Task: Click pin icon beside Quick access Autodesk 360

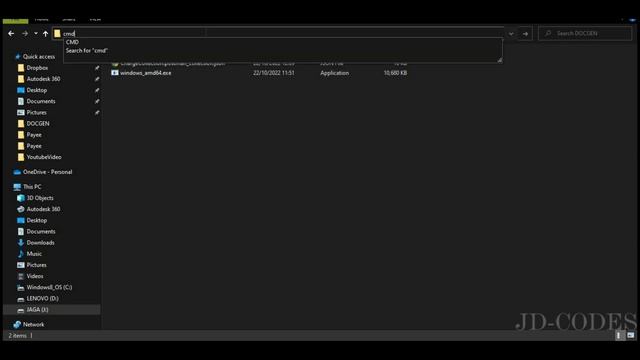Action: click(97, 79)
